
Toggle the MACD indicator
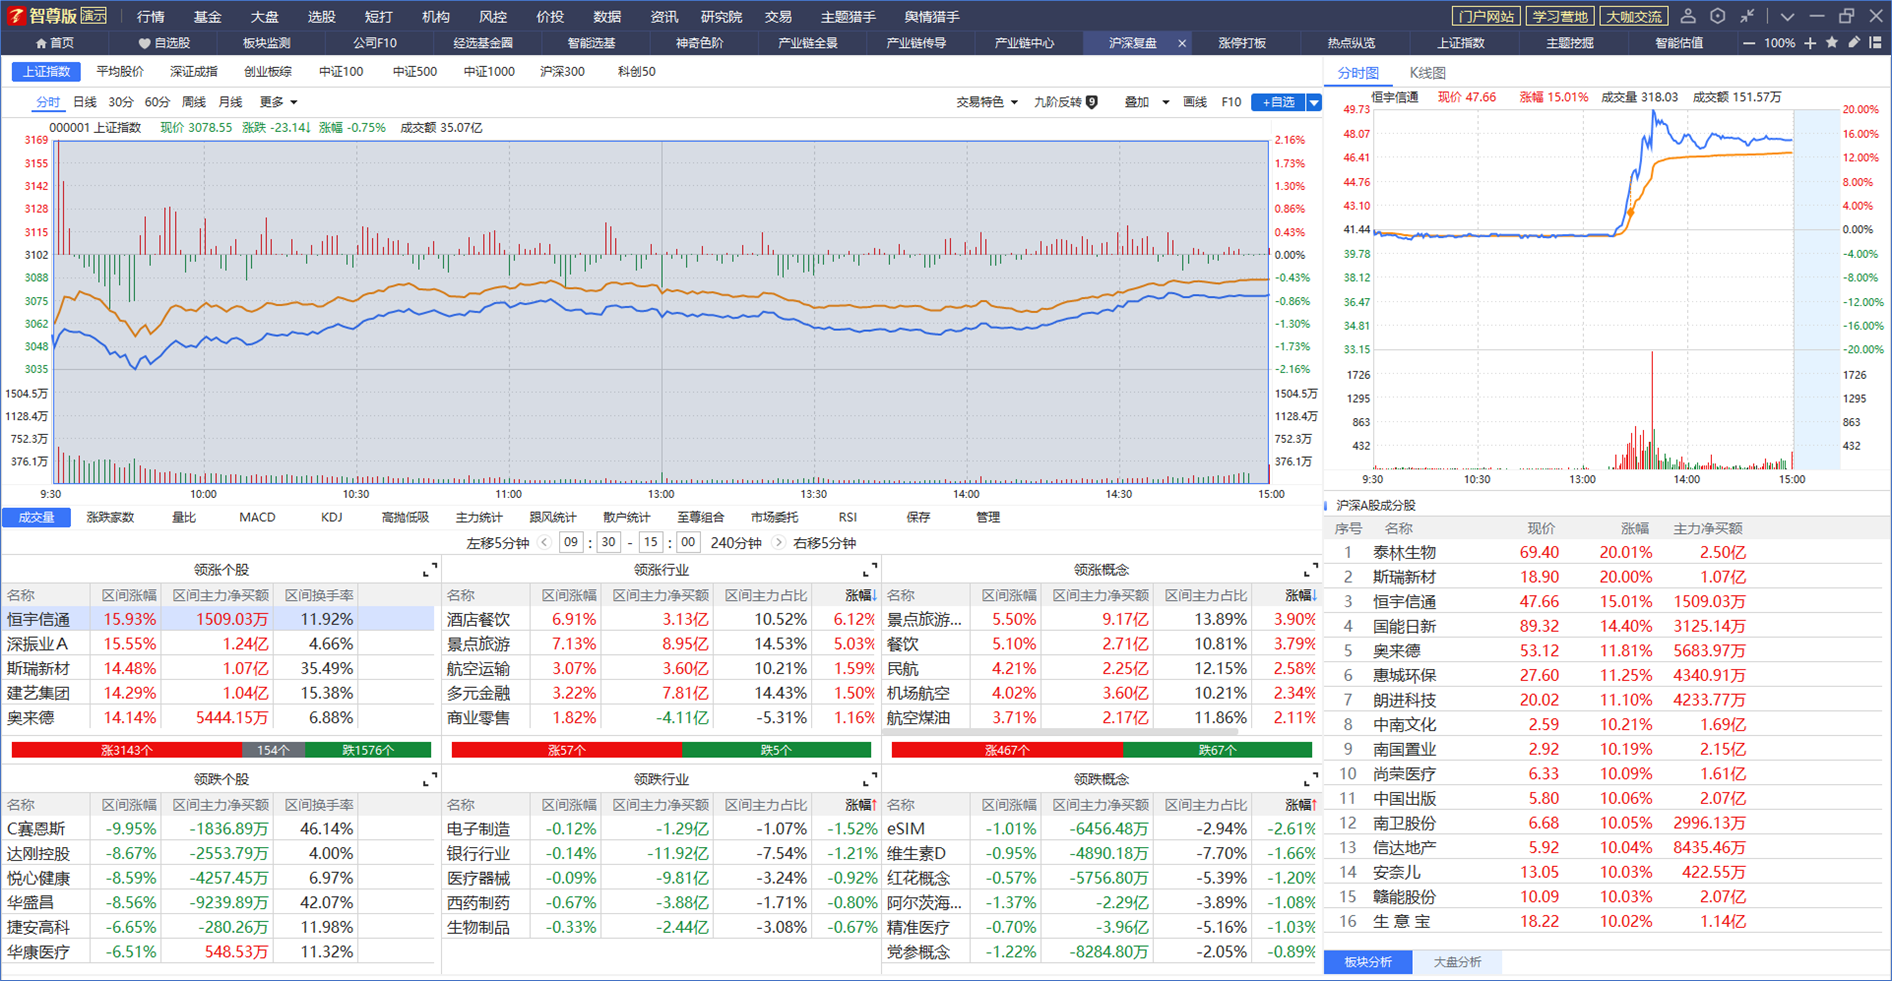[257, 517]
